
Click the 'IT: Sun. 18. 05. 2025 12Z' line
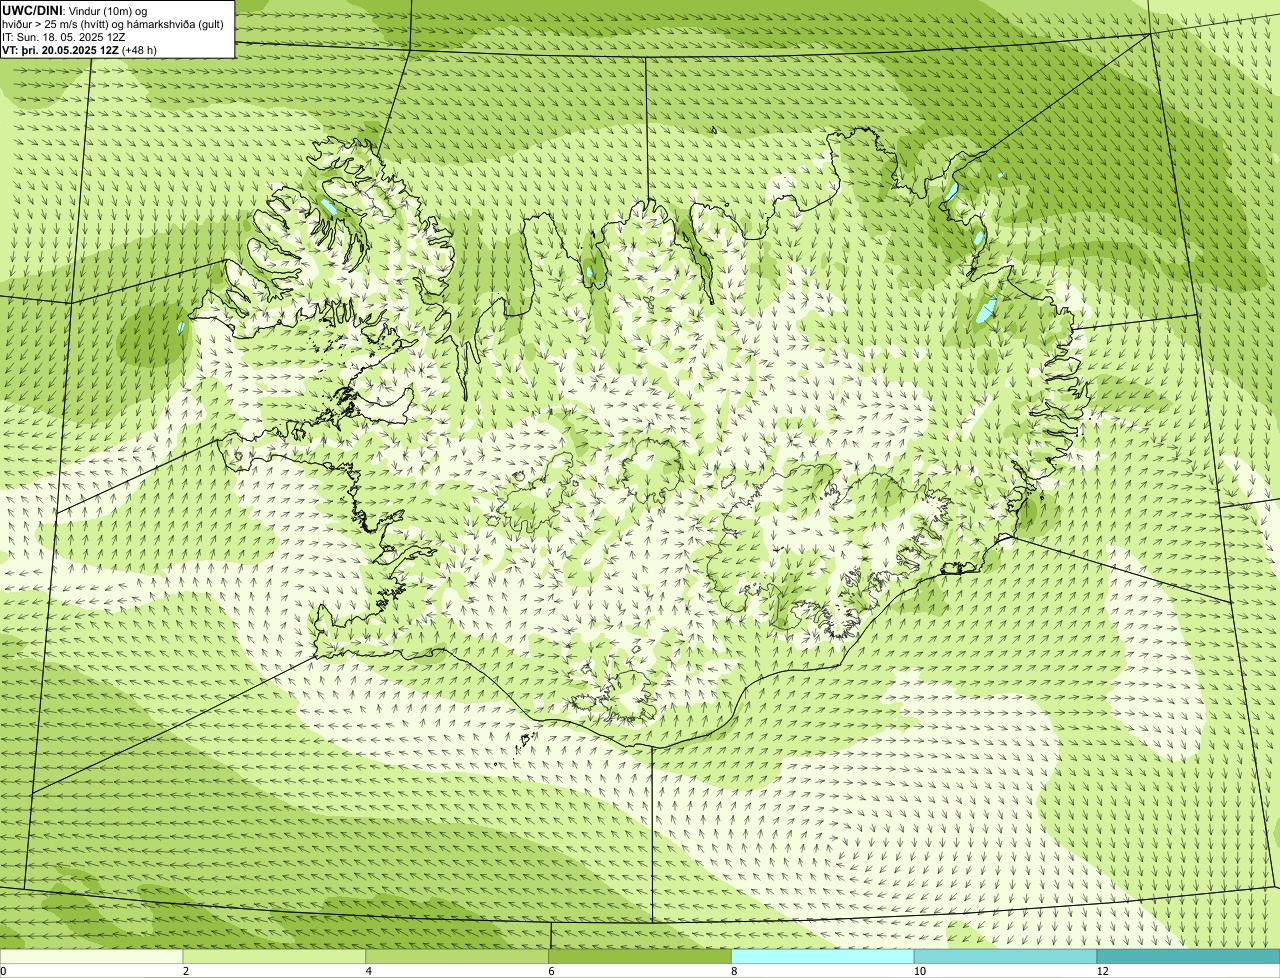(63, 37)
